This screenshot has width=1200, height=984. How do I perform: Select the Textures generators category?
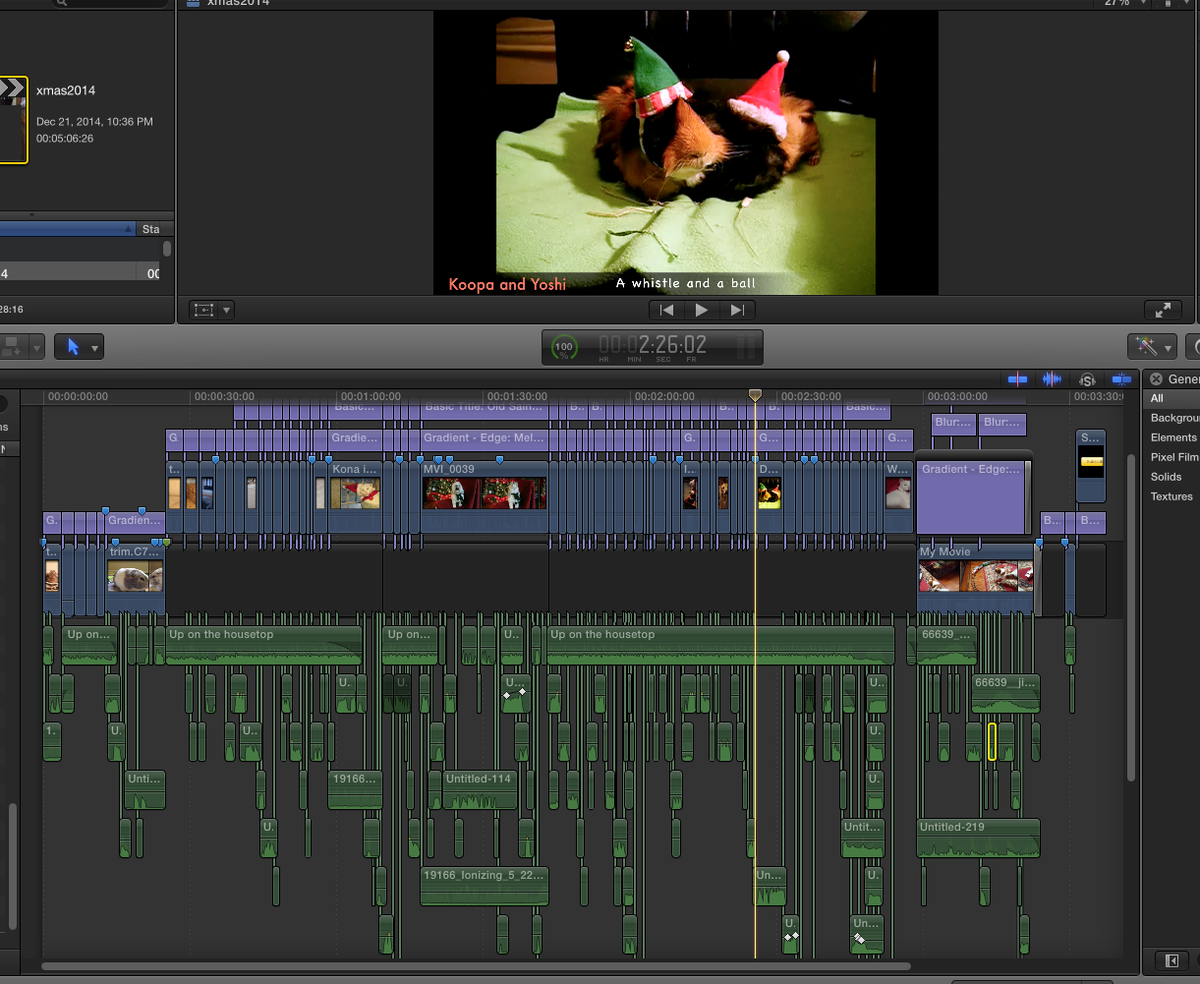point(1171,496)
